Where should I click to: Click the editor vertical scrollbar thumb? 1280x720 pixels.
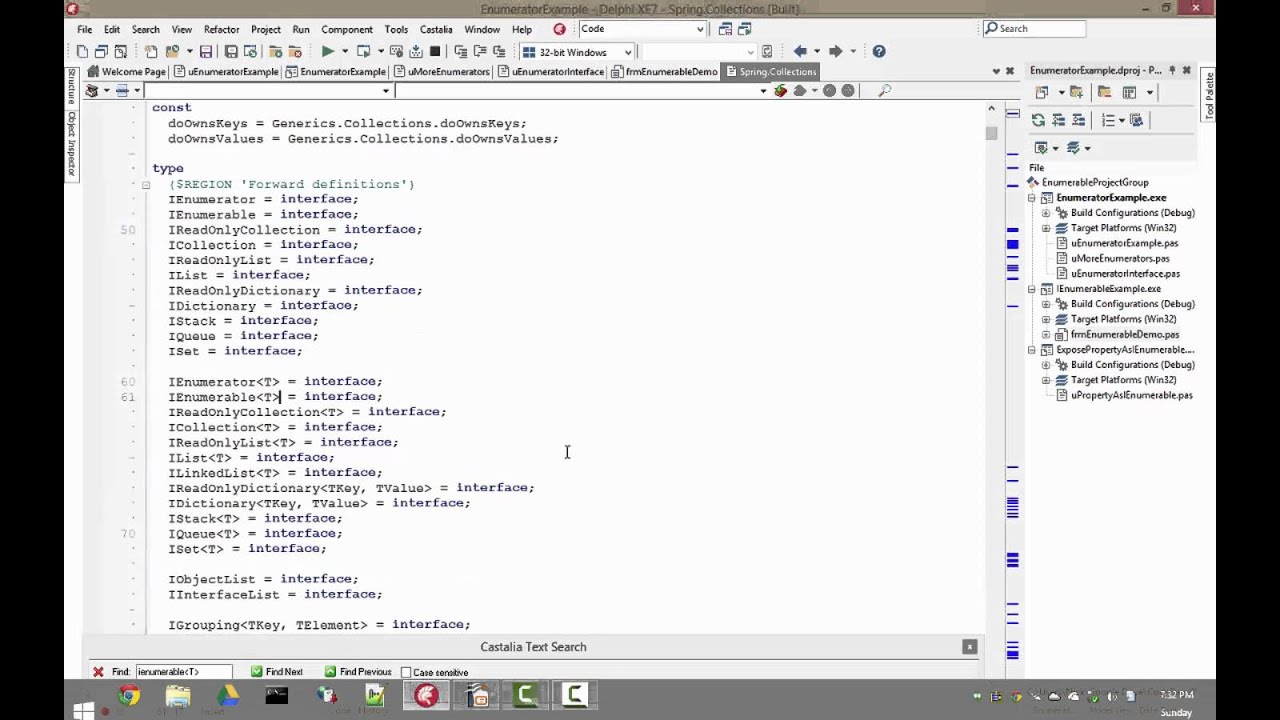click(x=991, y=133)
